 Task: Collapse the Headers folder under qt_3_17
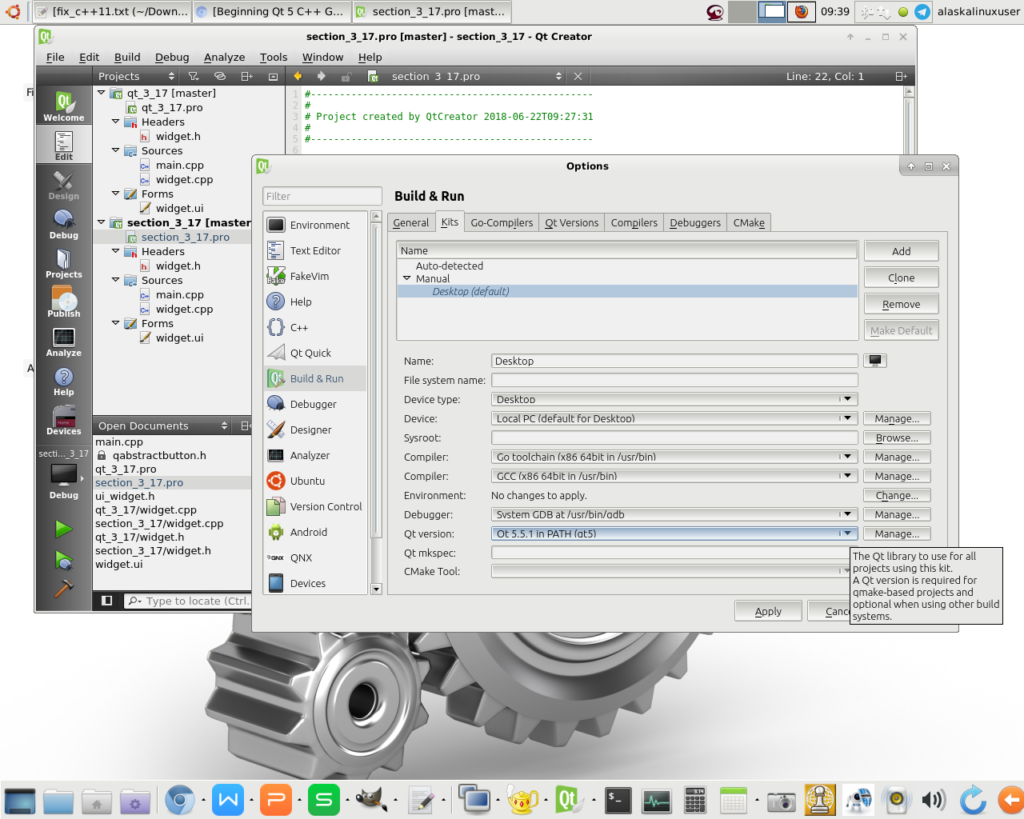(x=117, y=122)
